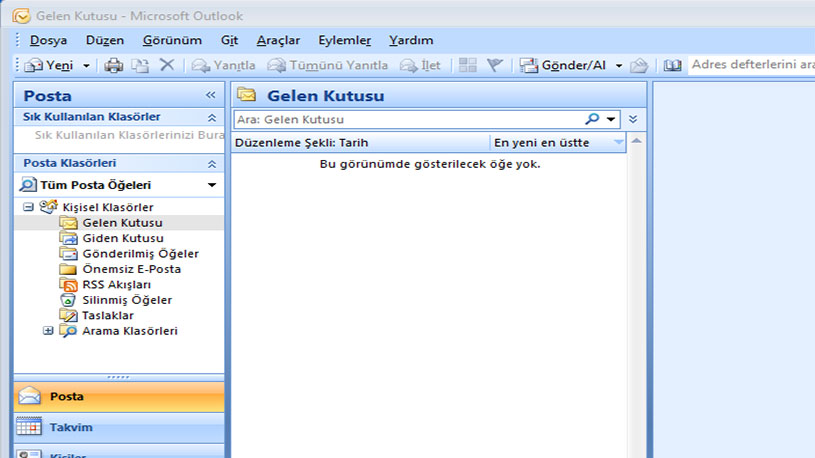This screenshot has height=458, width=815.
Task: Open the Görünüm menu
Action: (172, 41)
